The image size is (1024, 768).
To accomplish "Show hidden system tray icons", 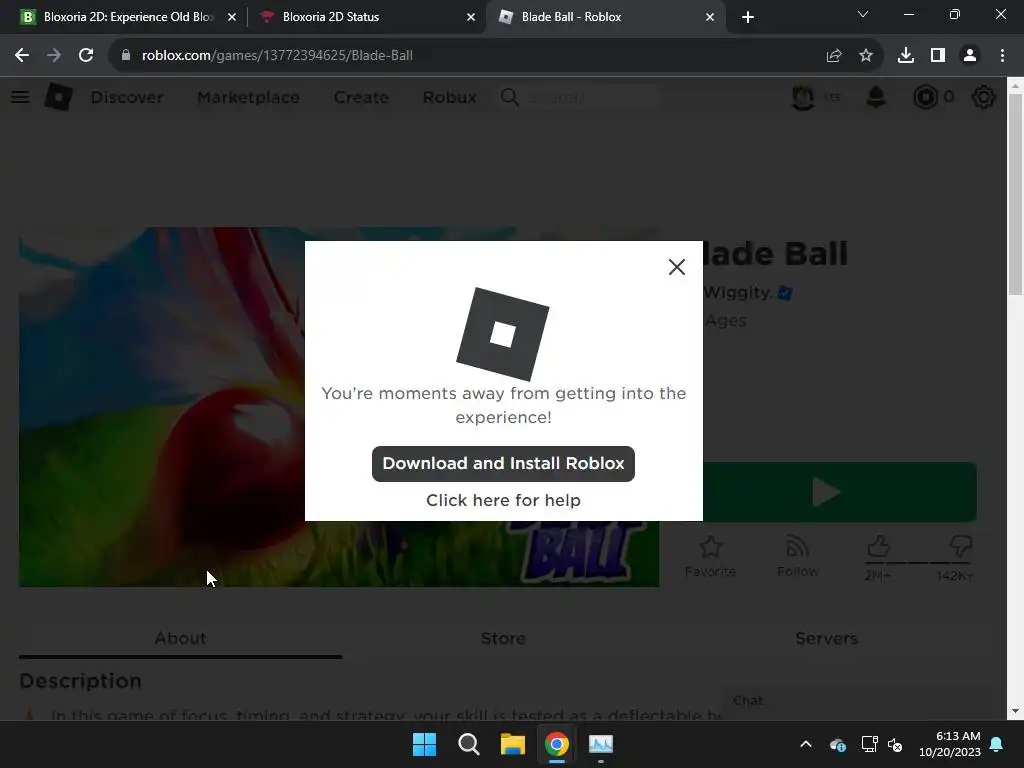I will click(x=806, y=744).
